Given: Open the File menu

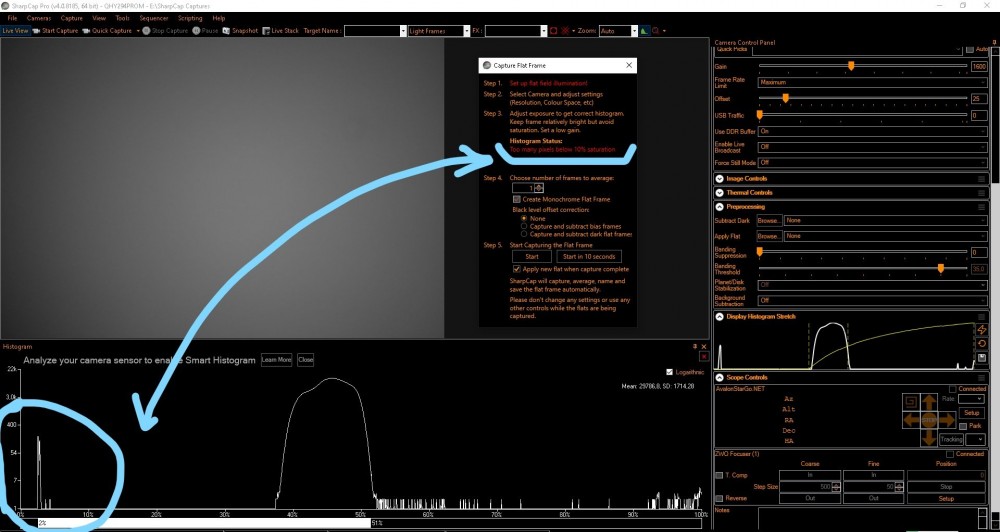Looking at the screenshot, I should tap(12, 18).
